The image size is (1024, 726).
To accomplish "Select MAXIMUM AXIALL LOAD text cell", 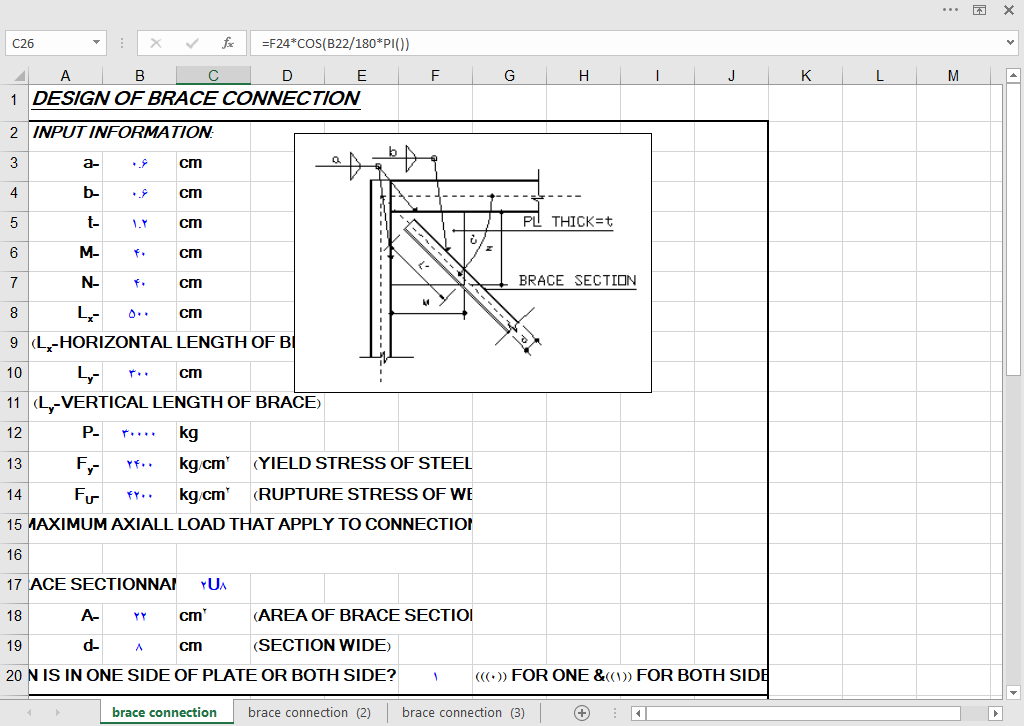I will point(251,525).
